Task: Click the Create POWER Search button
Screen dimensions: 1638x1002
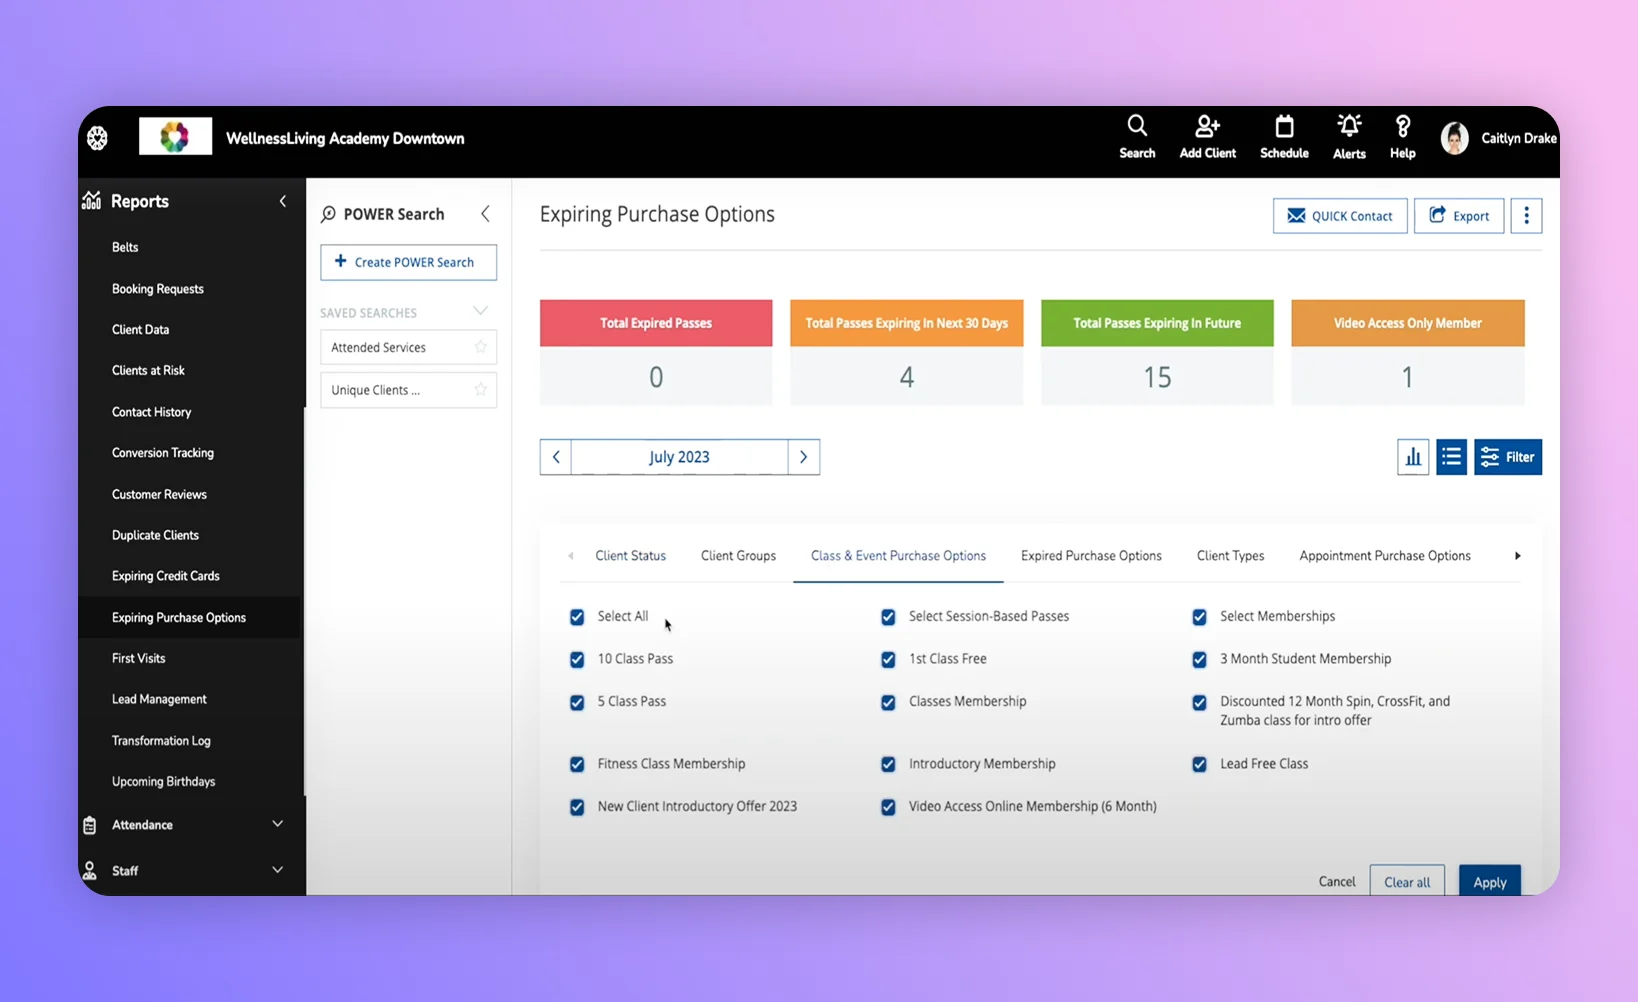Action: click(408, 262)
